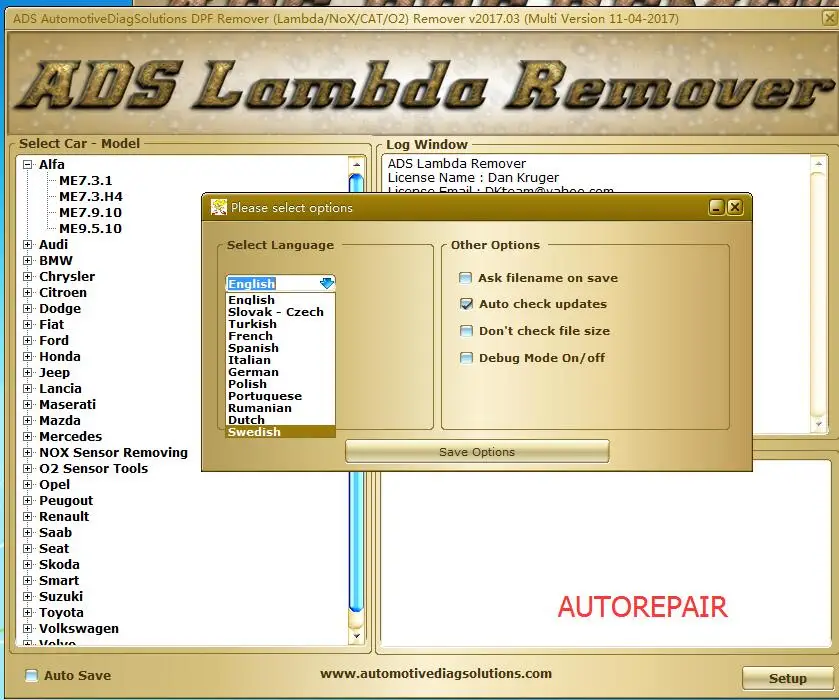Click the Save Options button
839x700 pixels.
pyautogui.click(x=477, y=452)
